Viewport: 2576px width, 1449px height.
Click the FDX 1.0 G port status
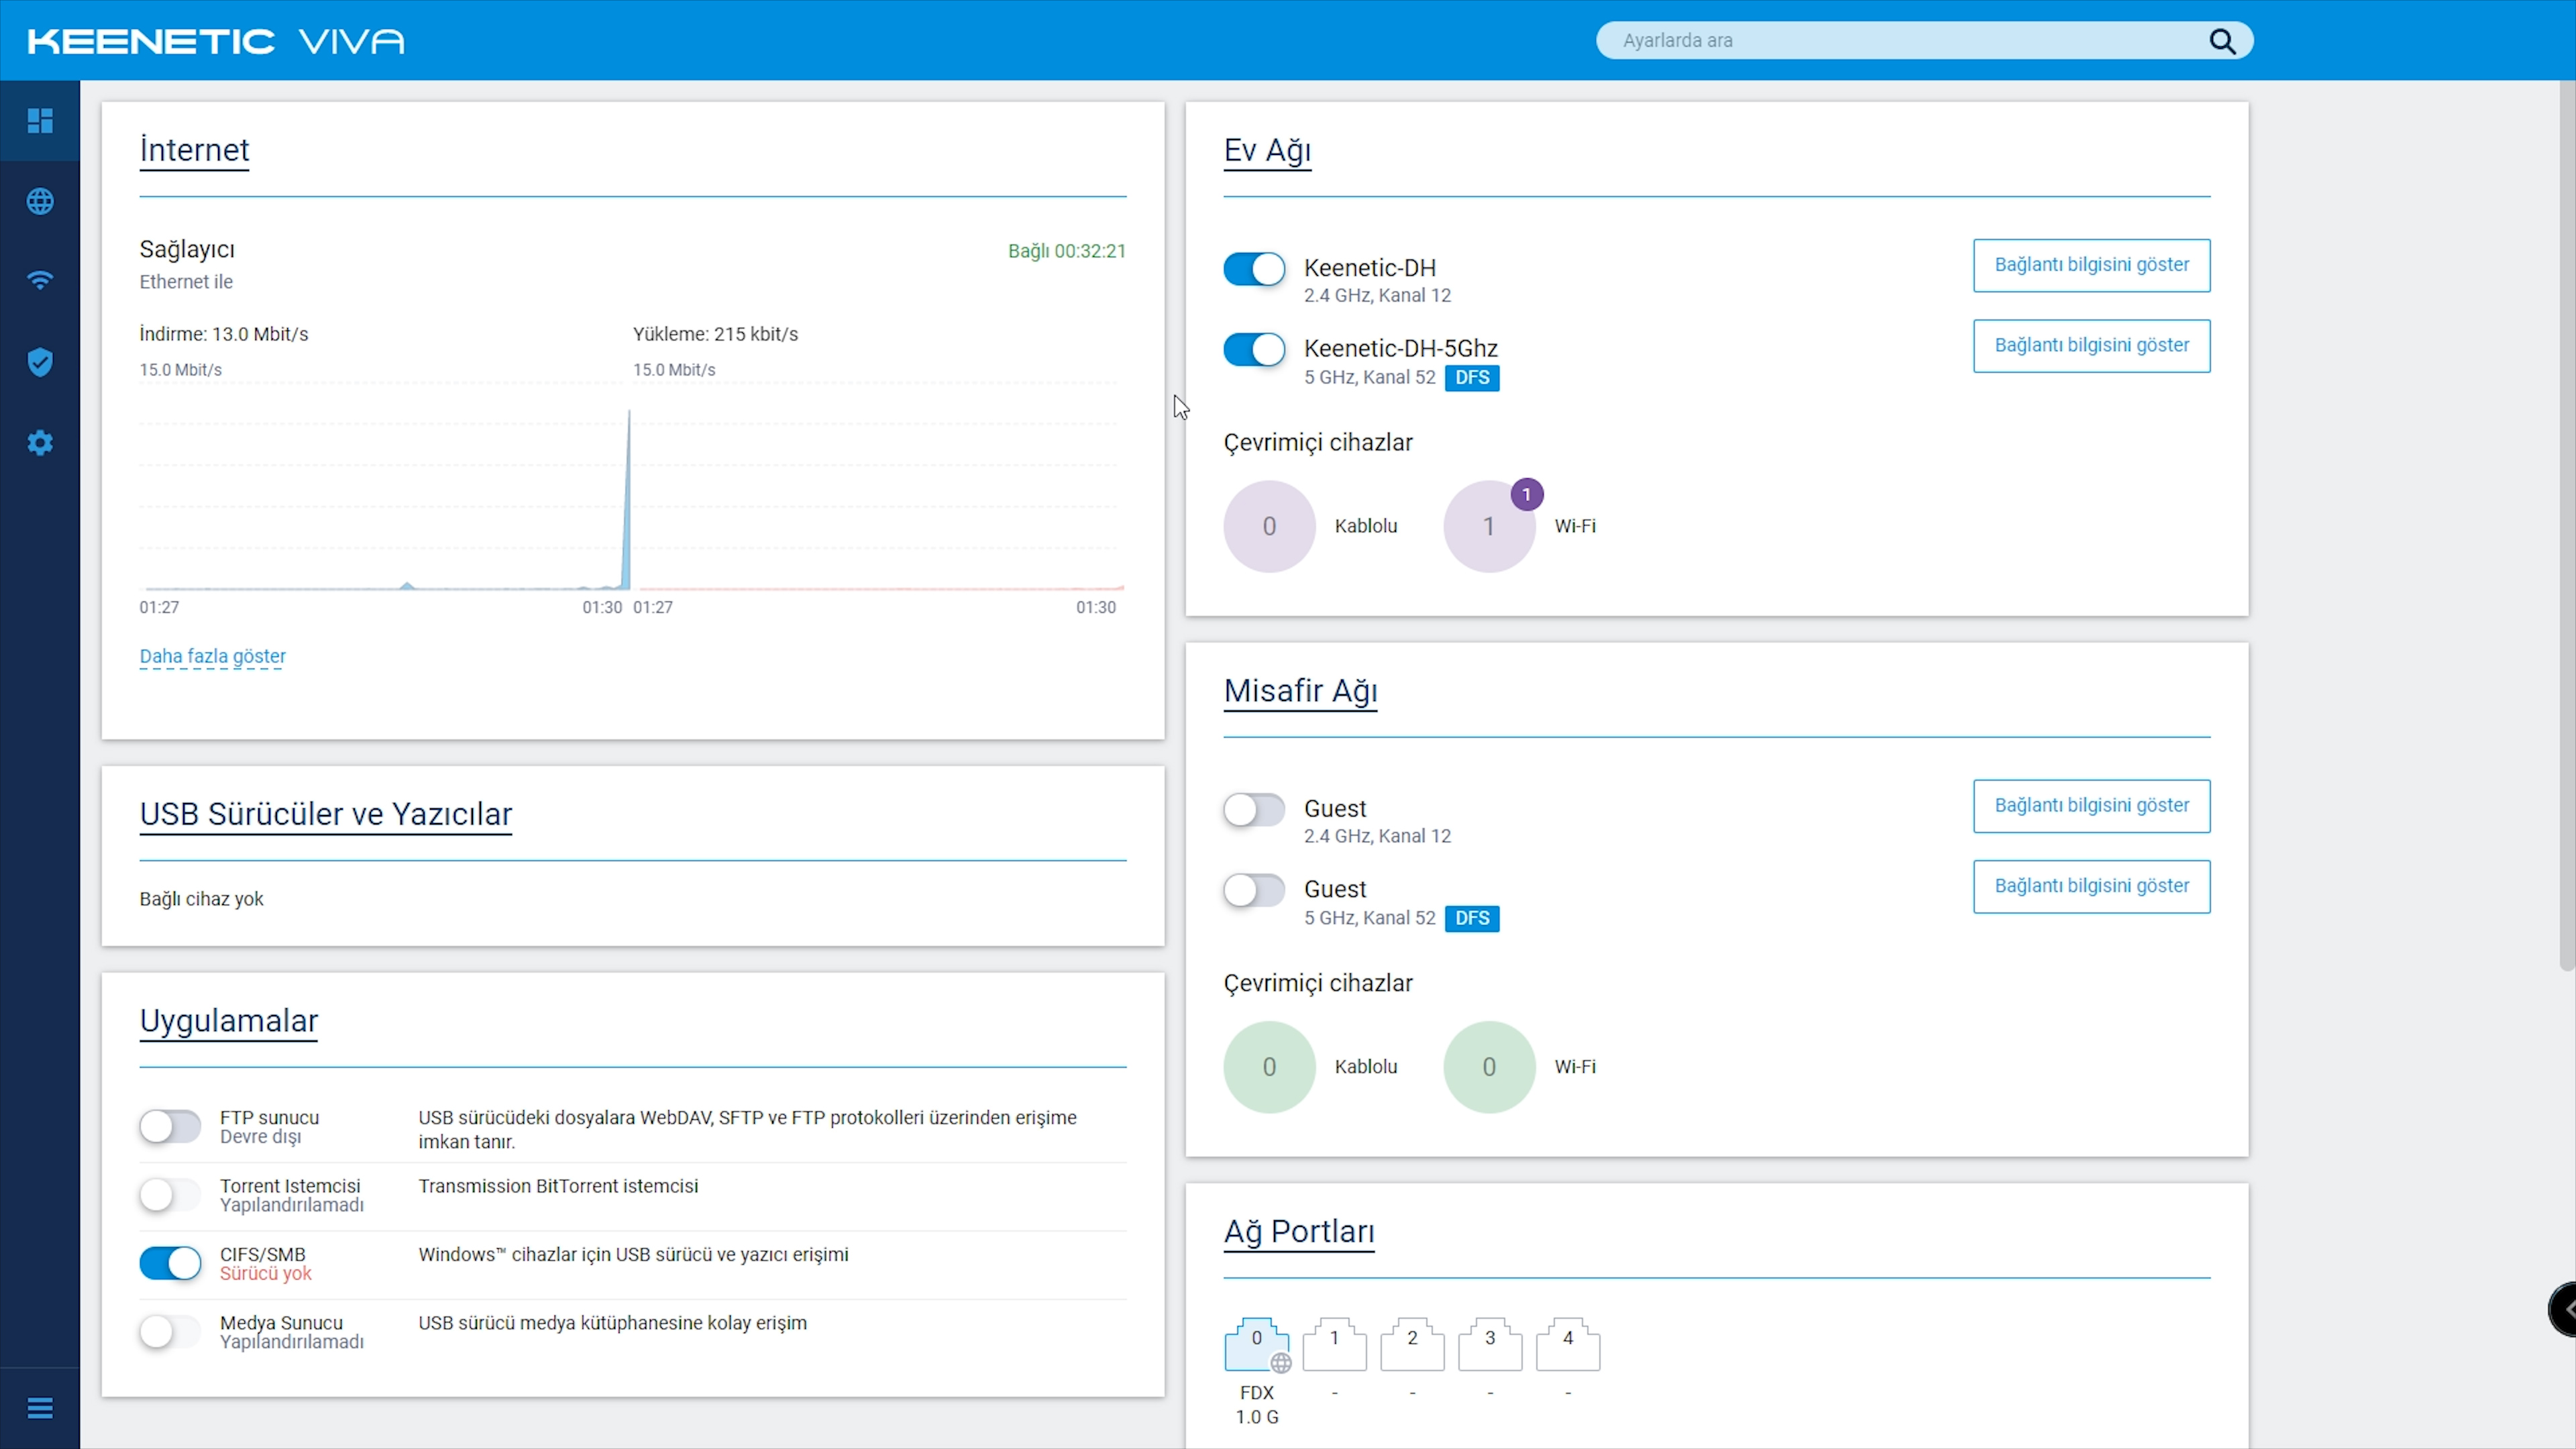point(1257,1405)
